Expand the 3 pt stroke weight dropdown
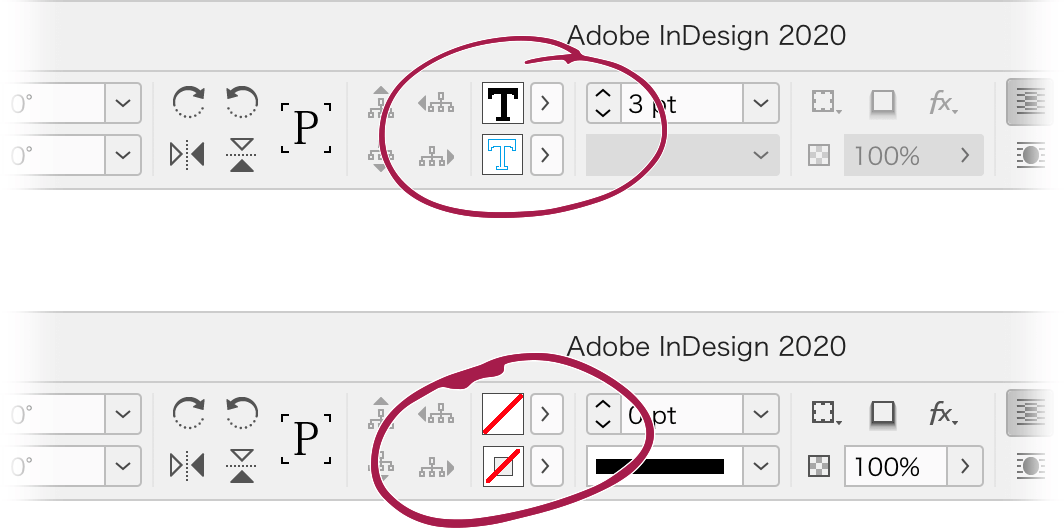The width and height of the screenshot is (1064, 528). coord(761,103)
